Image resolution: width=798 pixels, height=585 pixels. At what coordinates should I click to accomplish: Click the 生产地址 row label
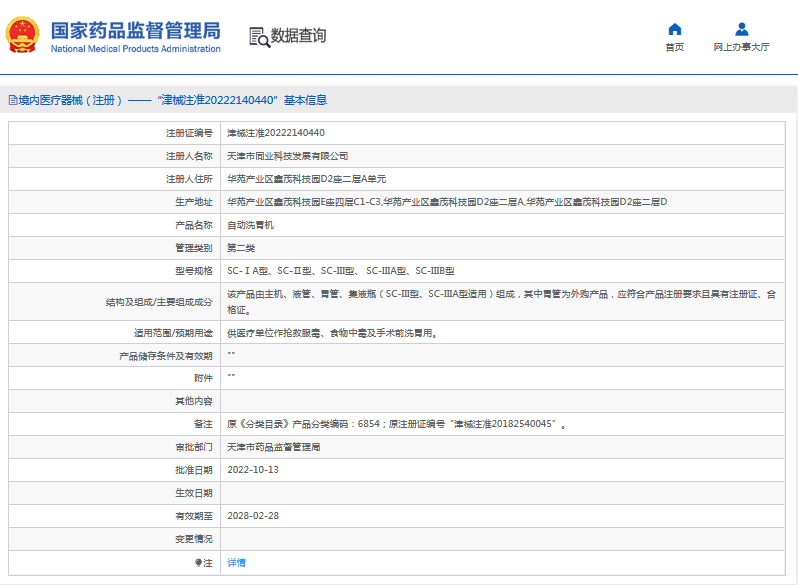pos(194,202)
